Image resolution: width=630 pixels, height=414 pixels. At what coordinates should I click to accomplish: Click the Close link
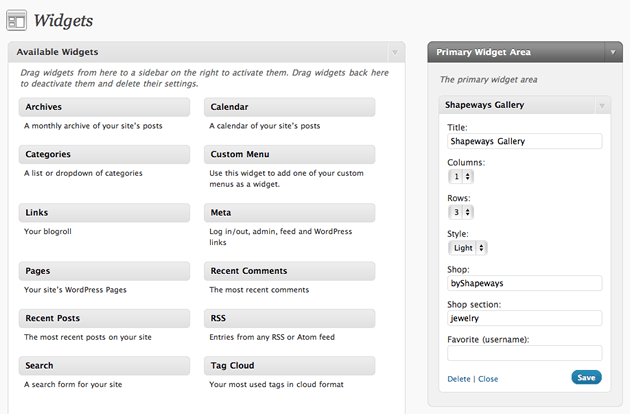coord(488,379)
